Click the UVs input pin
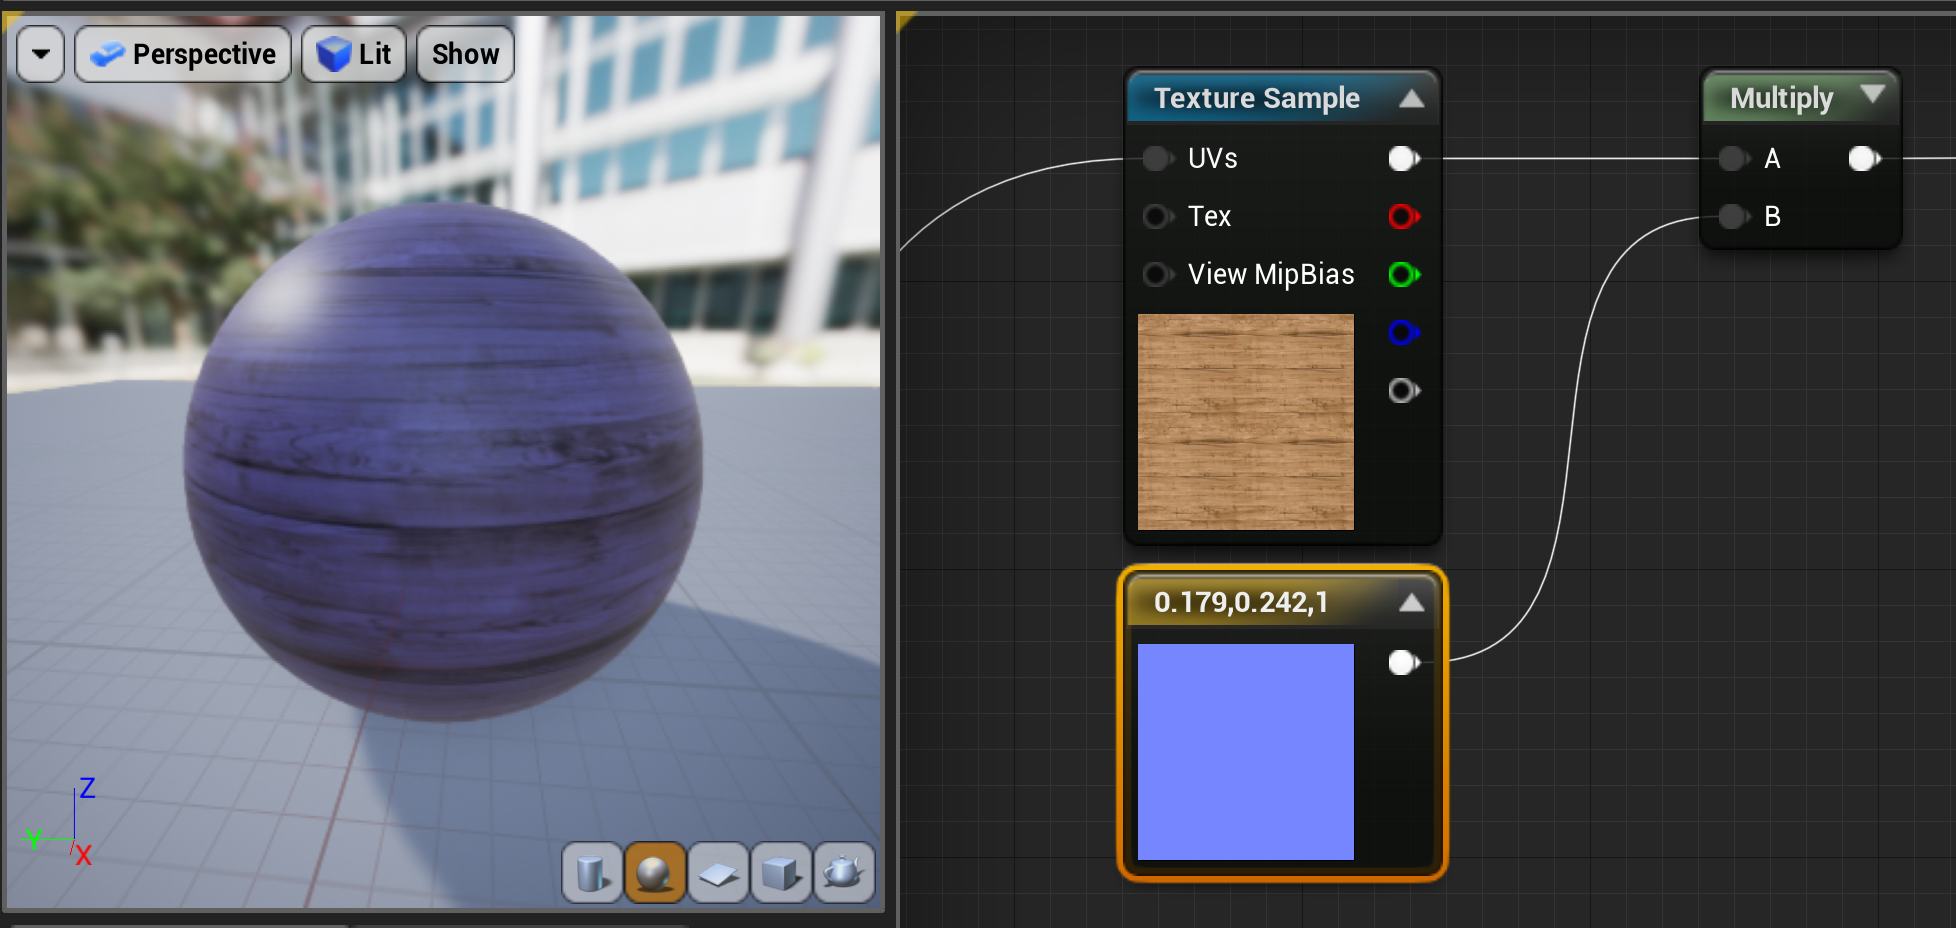 [x=1158, y=158]
